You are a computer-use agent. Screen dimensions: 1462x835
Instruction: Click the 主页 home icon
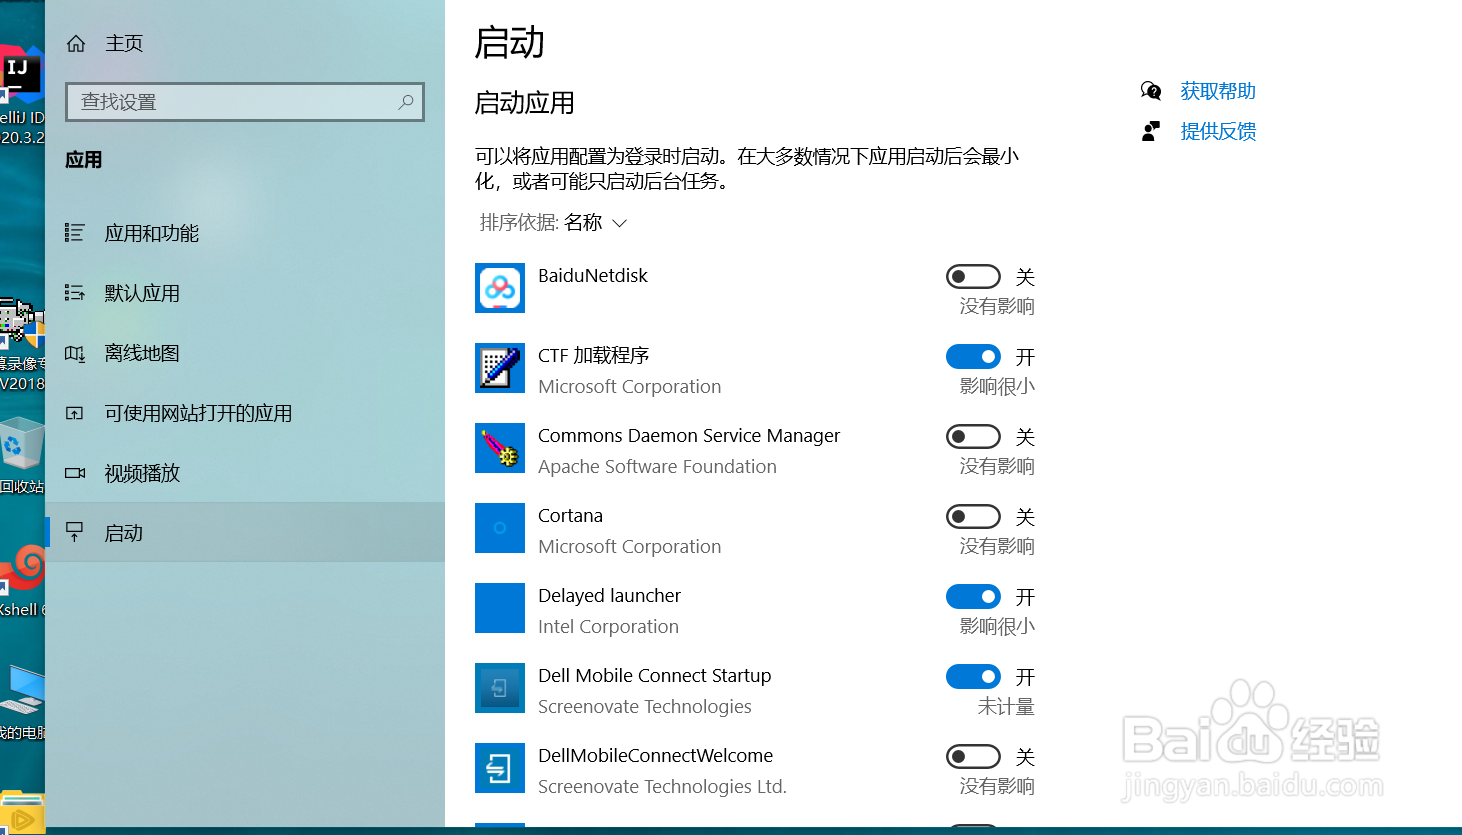click(75, 43)
